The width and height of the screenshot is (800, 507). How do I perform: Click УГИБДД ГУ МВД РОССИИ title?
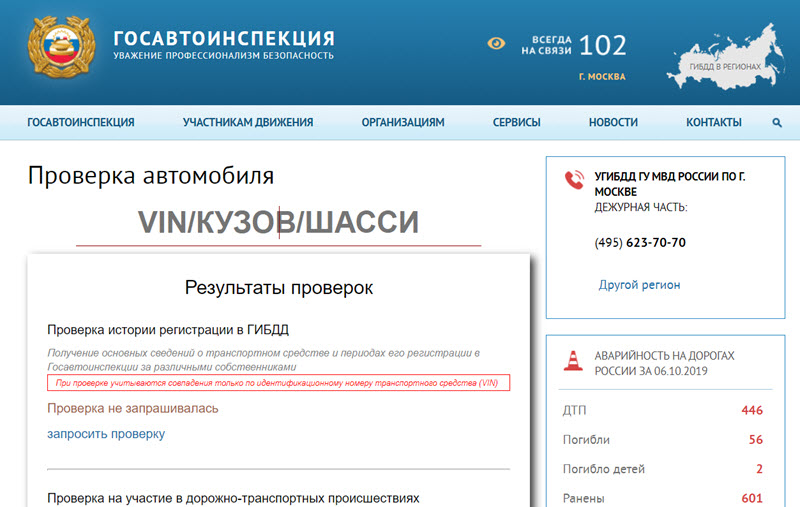tap(670, 184)
